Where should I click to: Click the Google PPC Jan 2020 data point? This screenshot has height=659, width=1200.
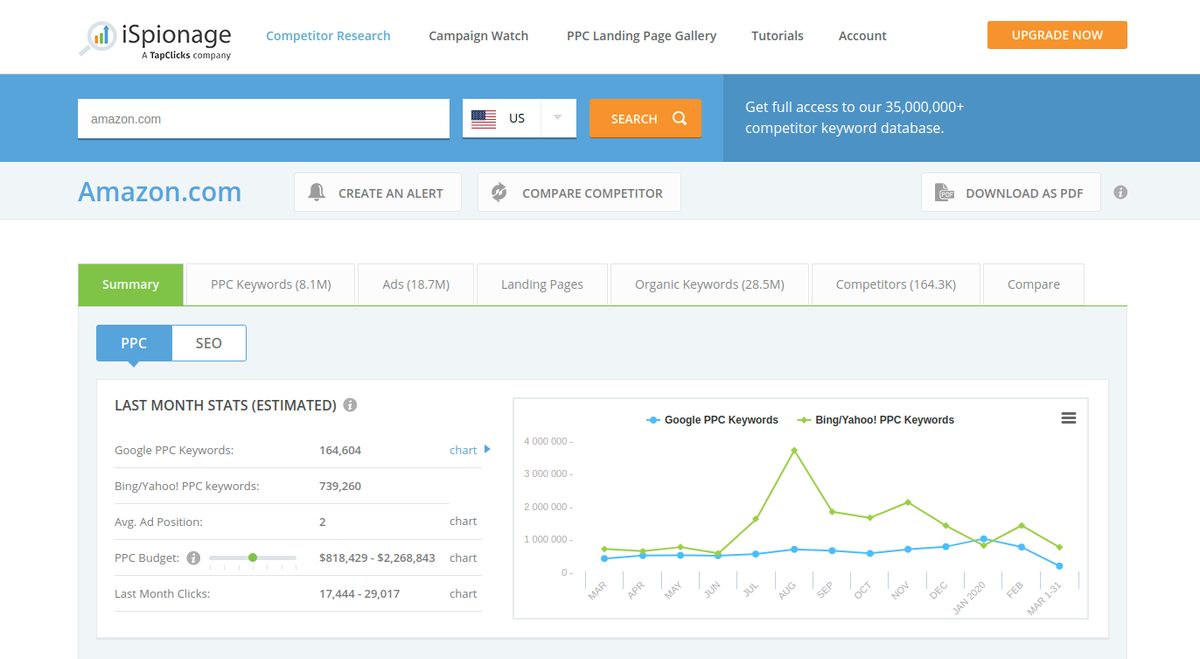[x=983, y=539]
